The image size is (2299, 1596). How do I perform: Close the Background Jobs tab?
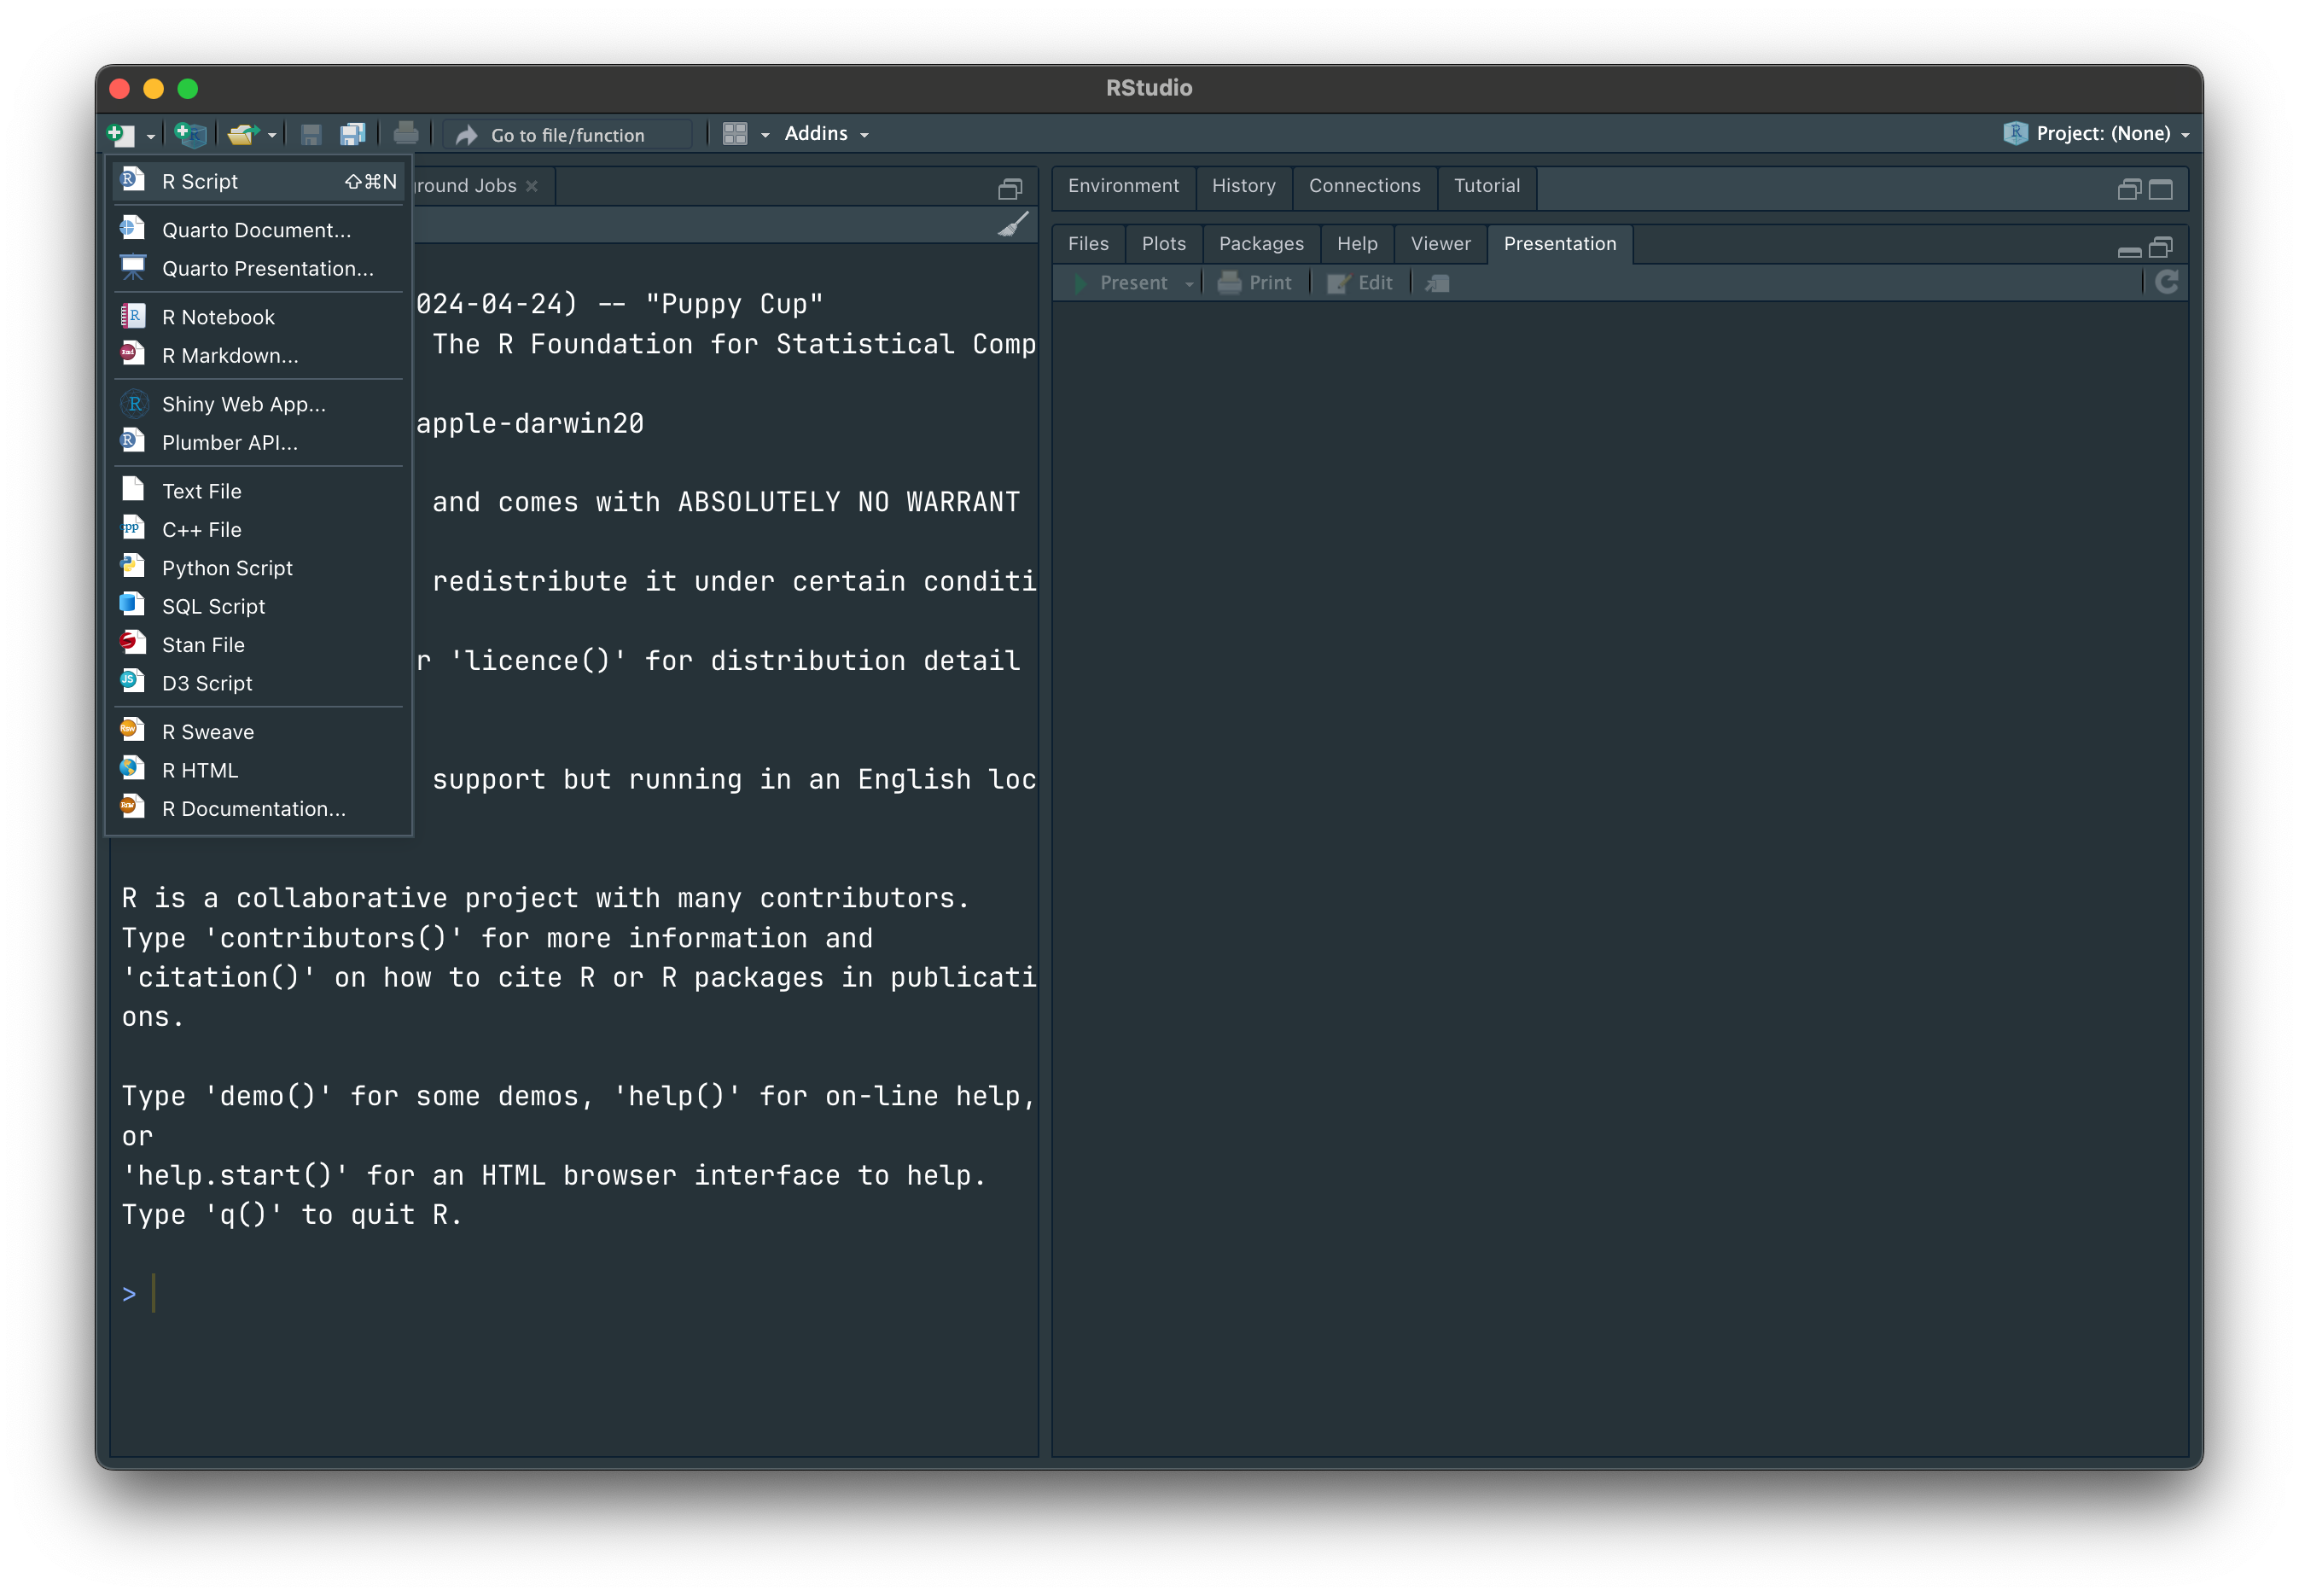pos(532,187)
